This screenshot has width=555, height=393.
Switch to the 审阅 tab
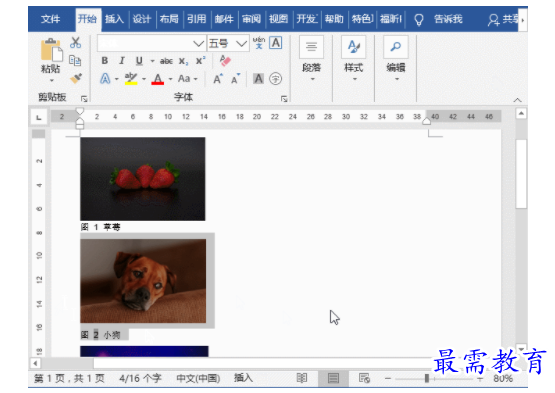[251, 19]
